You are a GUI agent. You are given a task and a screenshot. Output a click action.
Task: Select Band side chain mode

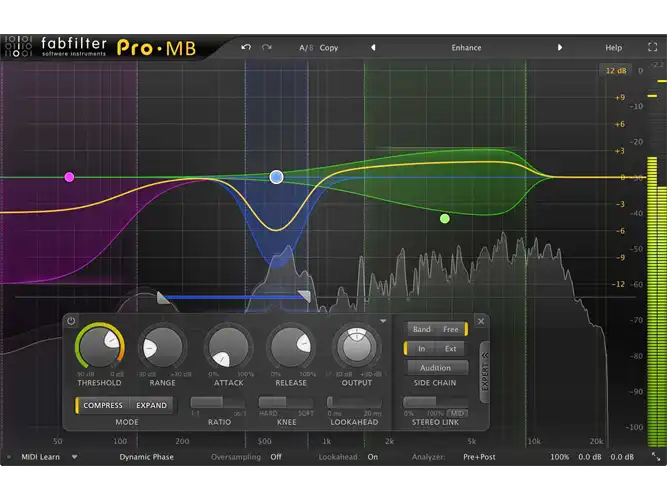point(422,329)
